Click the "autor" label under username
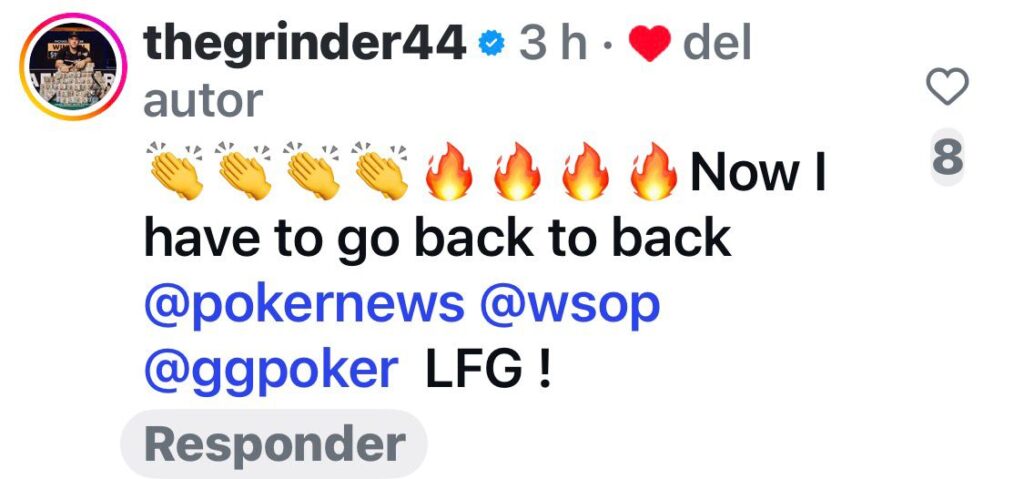 [x=203, y=101]
